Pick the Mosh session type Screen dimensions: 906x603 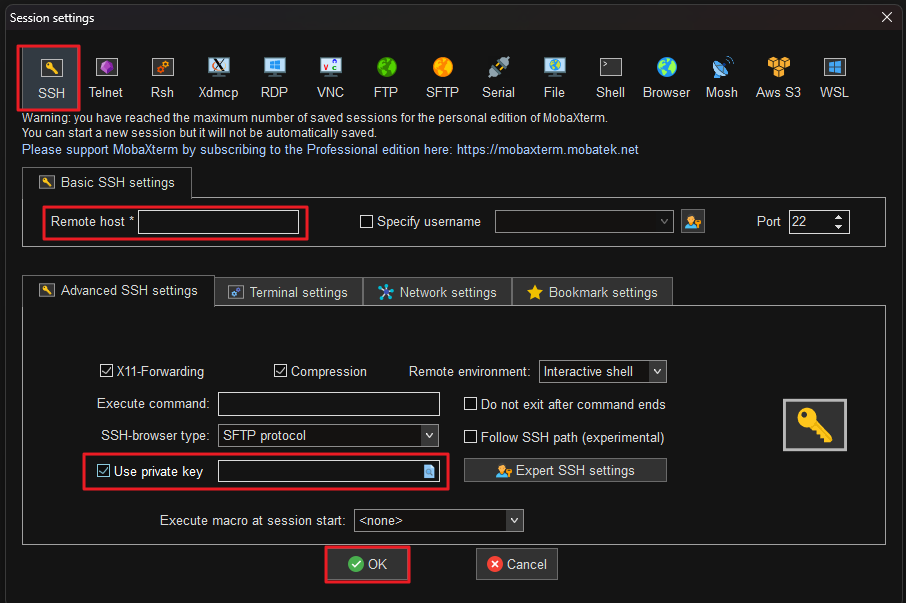click(x=722, y=78)
